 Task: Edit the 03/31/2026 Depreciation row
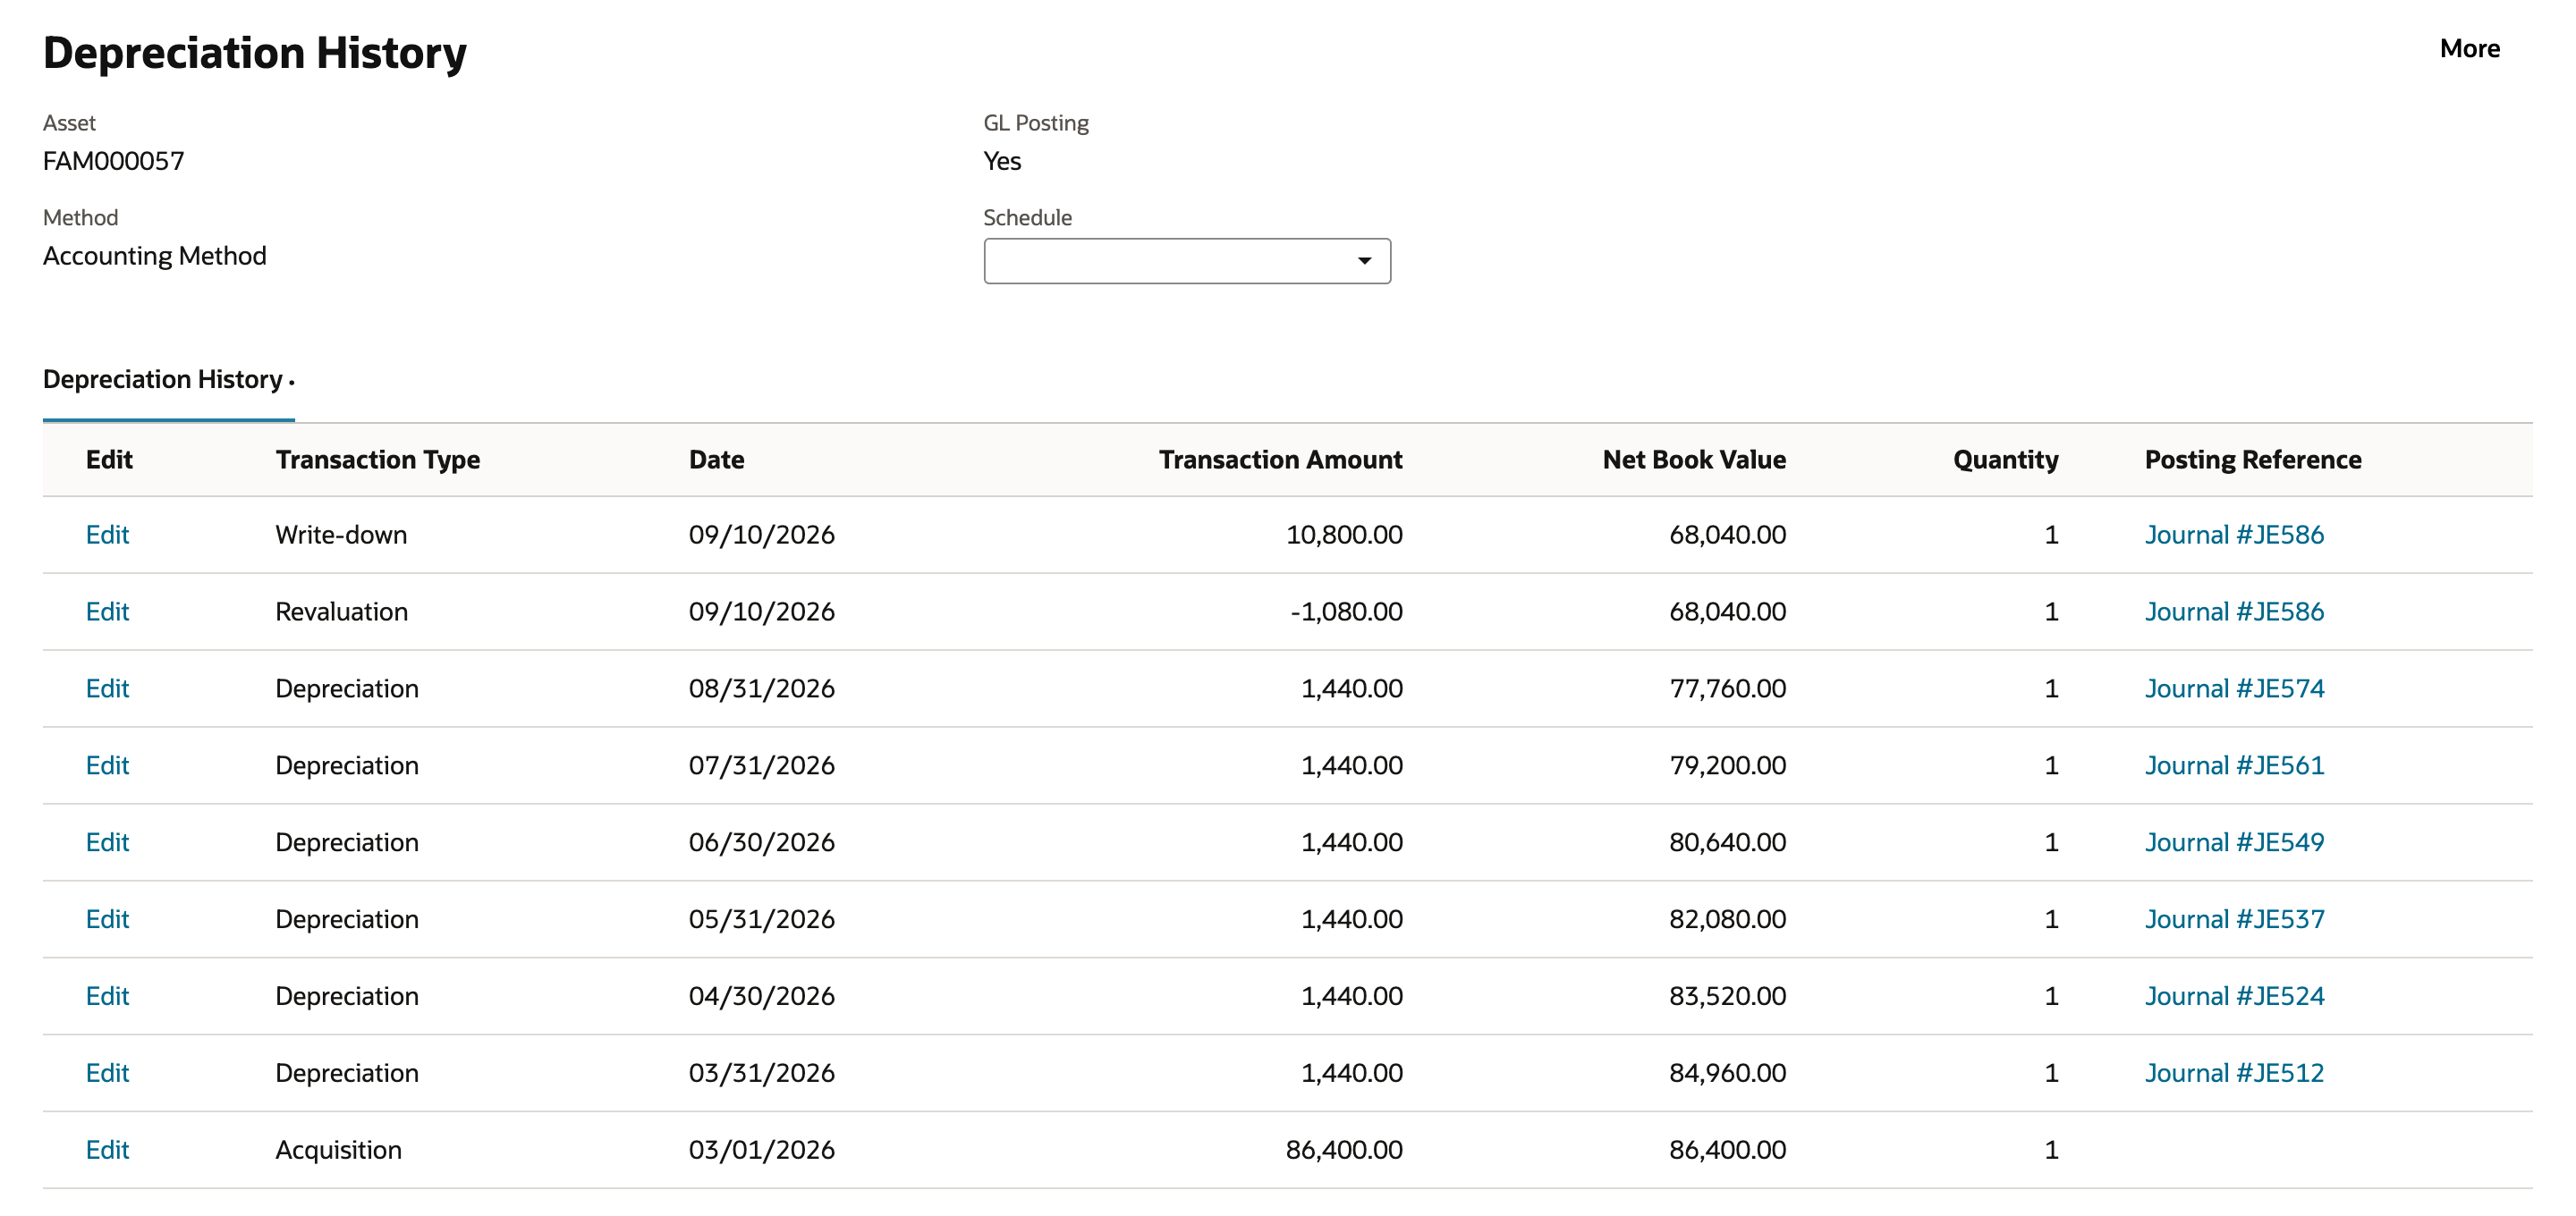pyautogui.click(x=107, y=1074)
